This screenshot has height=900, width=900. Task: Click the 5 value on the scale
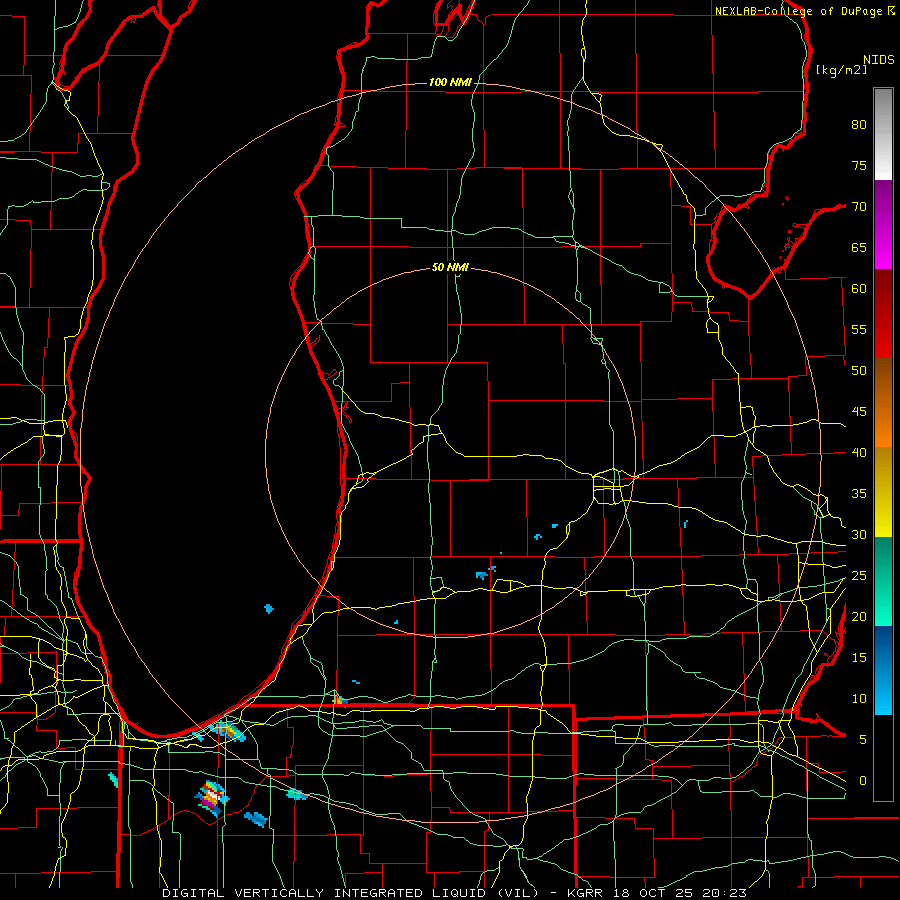863,740
